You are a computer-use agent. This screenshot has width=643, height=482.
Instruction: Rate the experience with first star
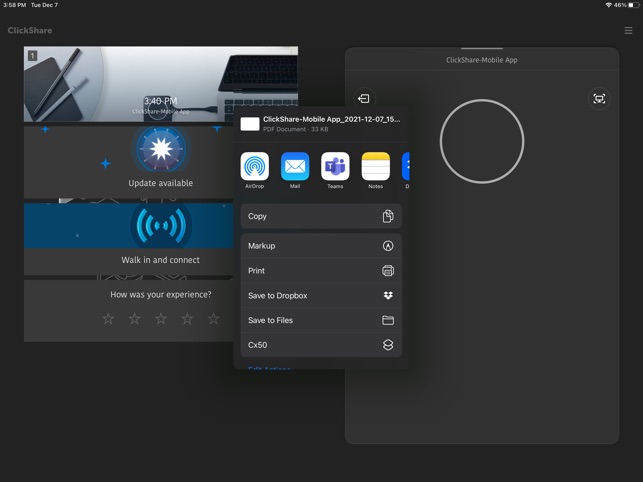(x=108, y=318)
